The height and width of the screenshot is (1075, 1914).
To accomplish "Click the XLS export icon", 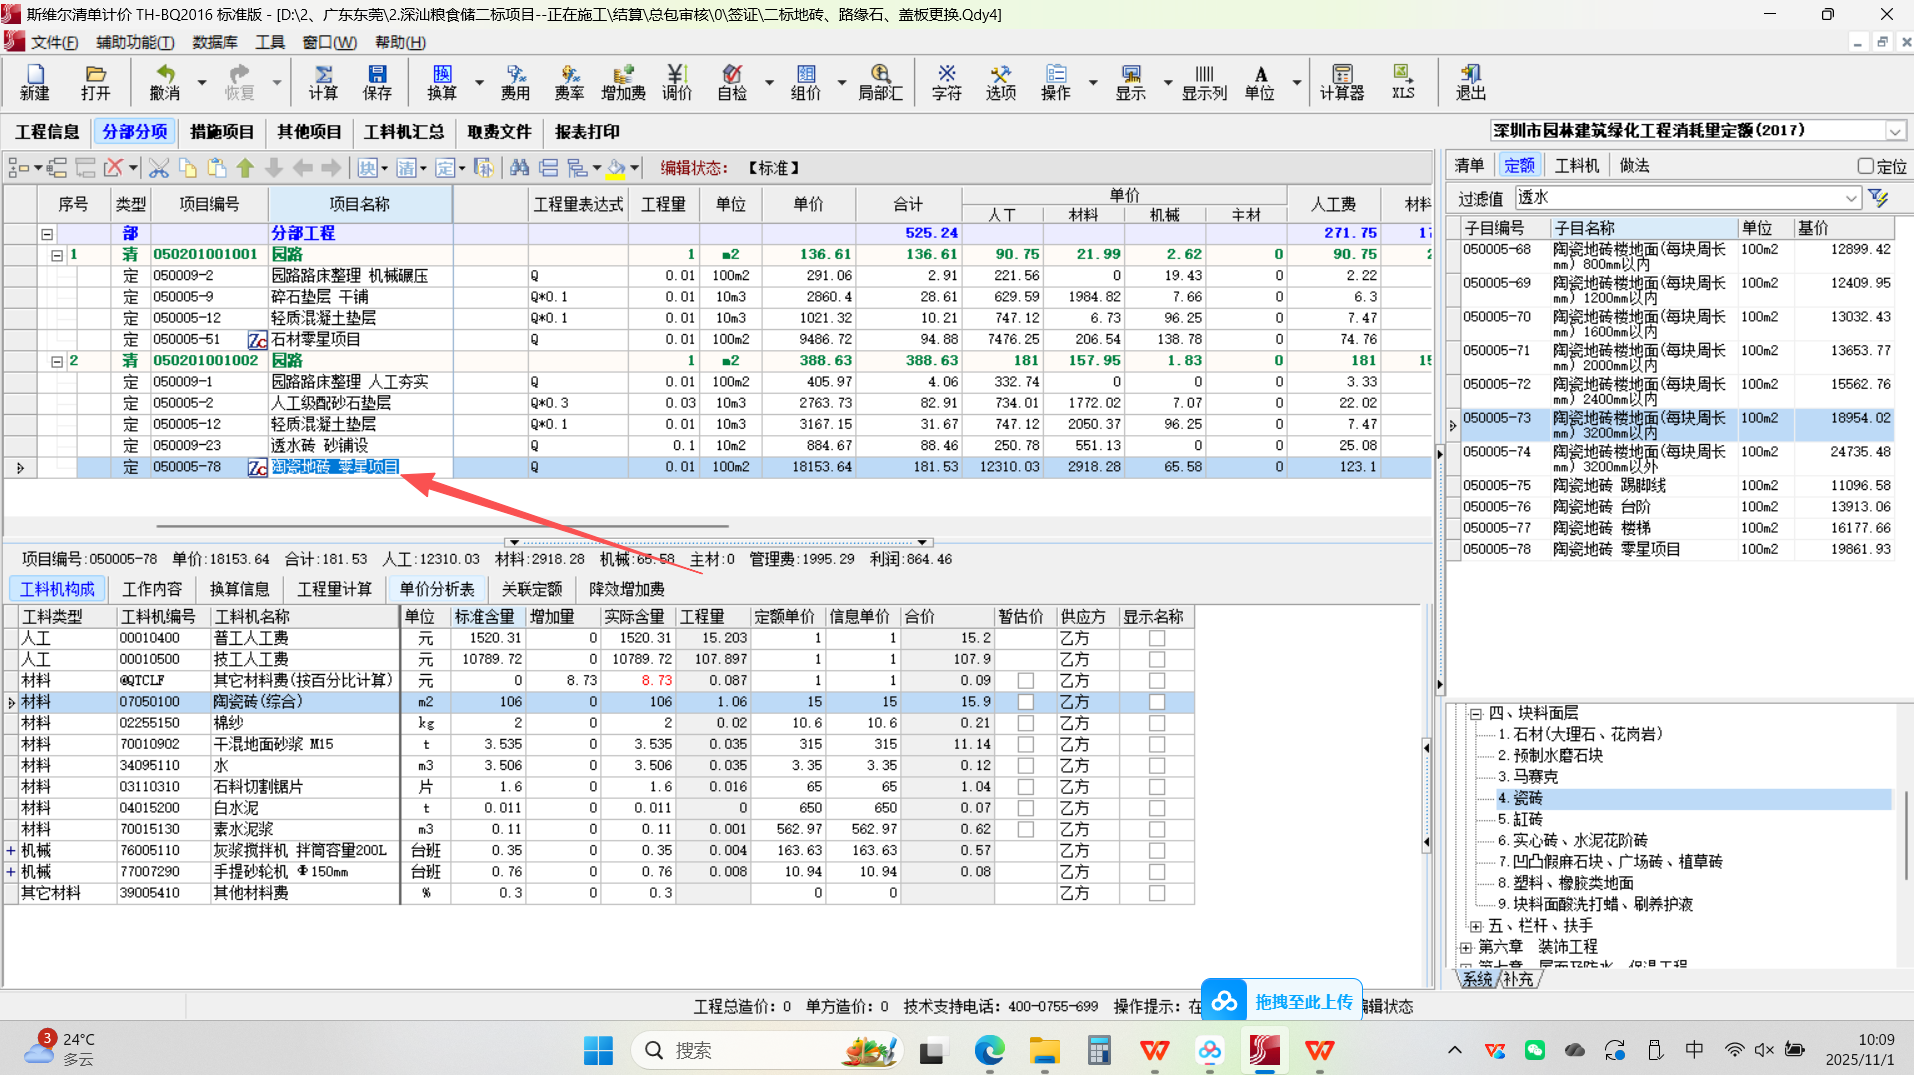I will coord(1403,81).
